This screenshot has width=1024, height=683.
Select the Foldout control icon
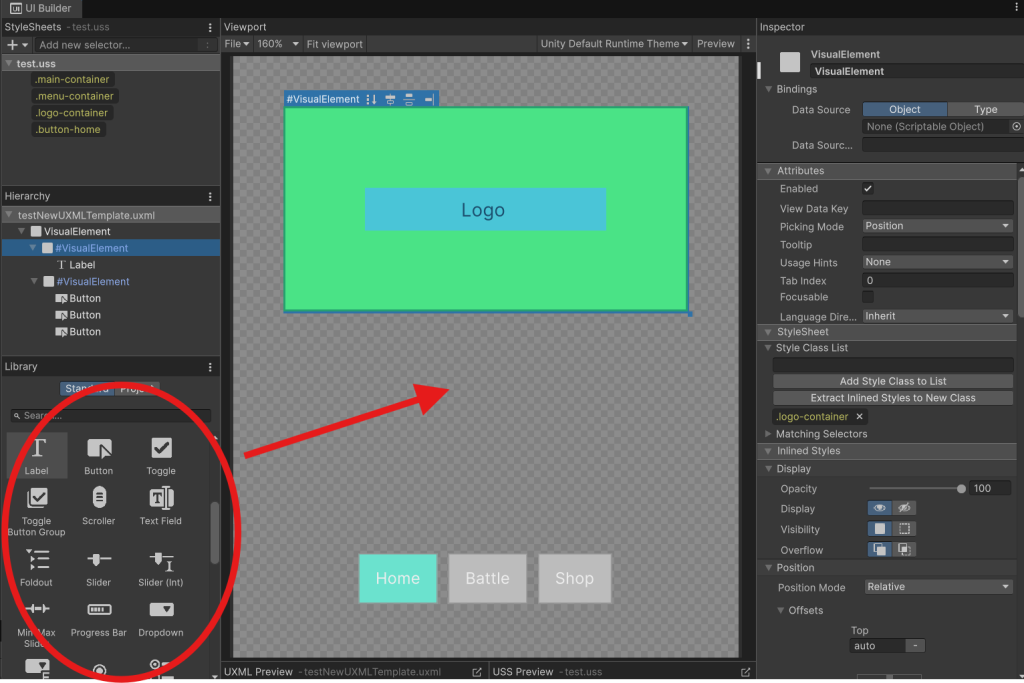coord(37,559)
